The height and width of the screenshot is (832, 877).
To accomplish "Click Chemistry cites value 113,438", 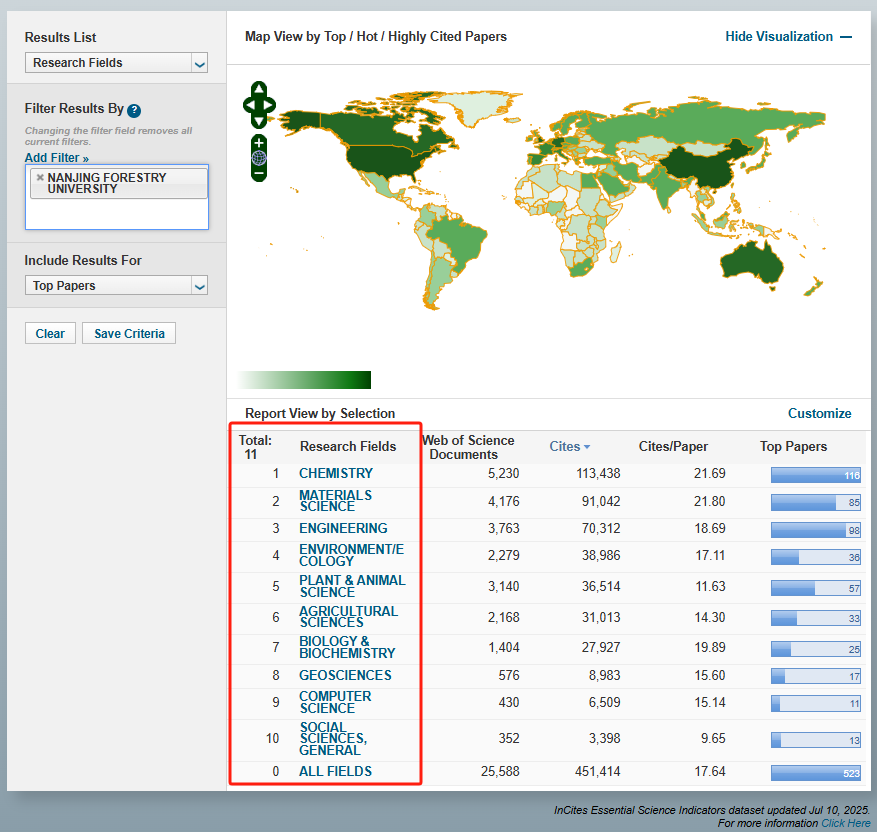I will (x=598, y=473).
